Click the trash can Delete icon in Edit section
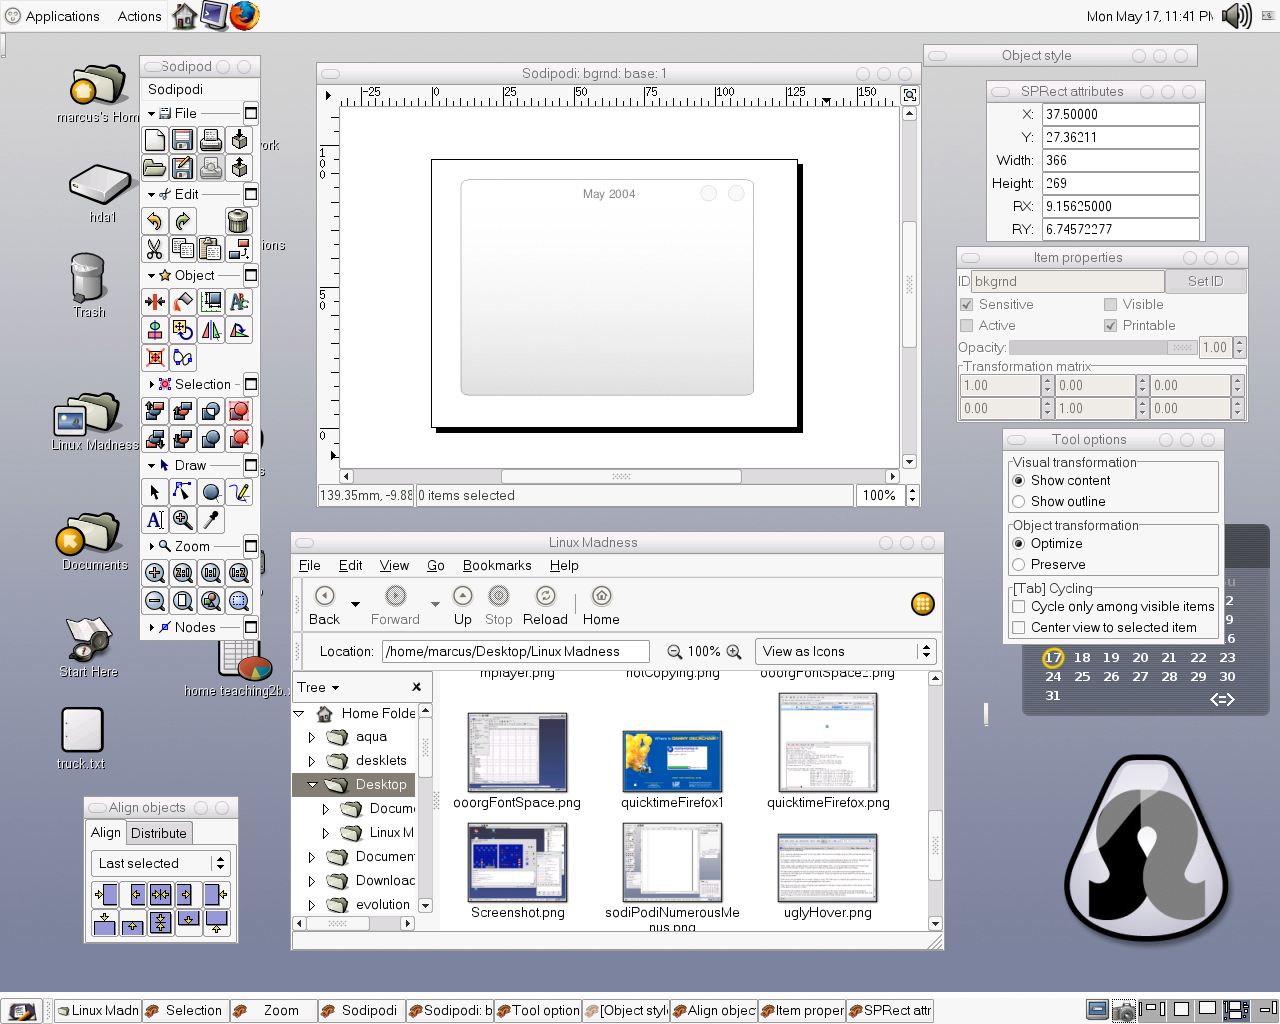This screenshot has height=1024, width=1280. click(239, 221)
